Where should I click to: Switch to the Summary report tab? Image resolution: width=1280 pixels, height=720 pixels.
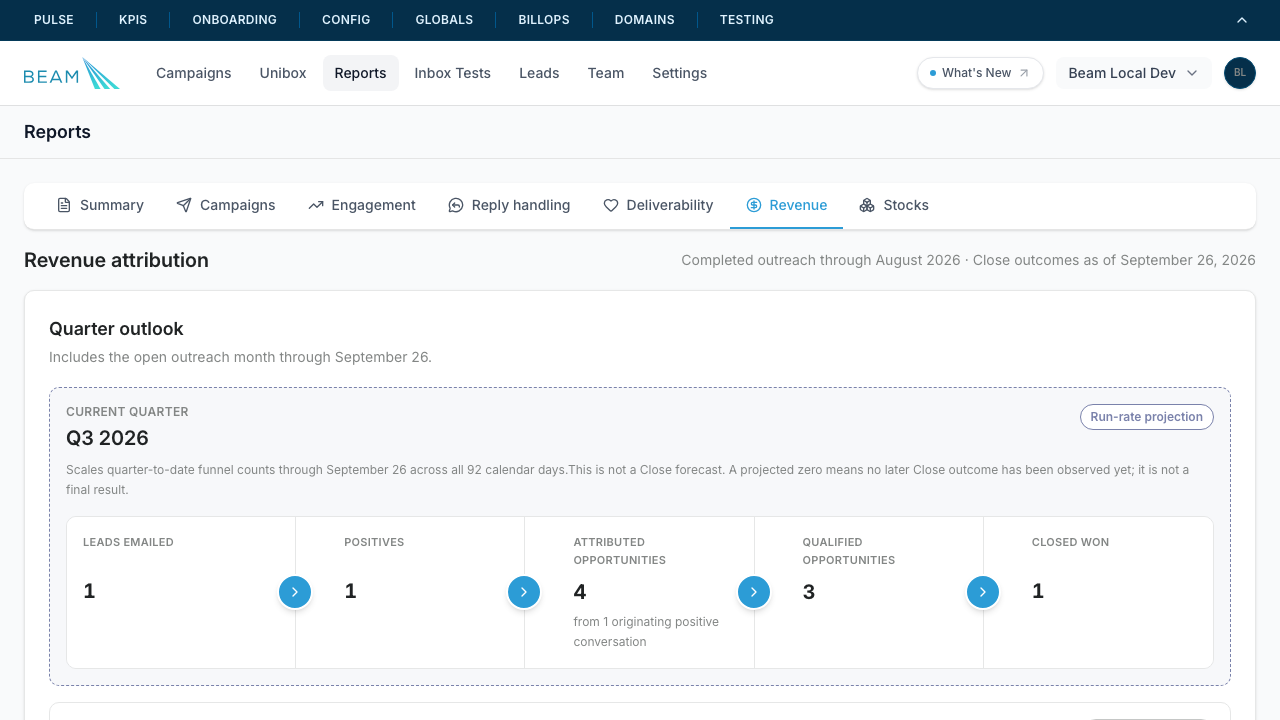click(100, 205)
